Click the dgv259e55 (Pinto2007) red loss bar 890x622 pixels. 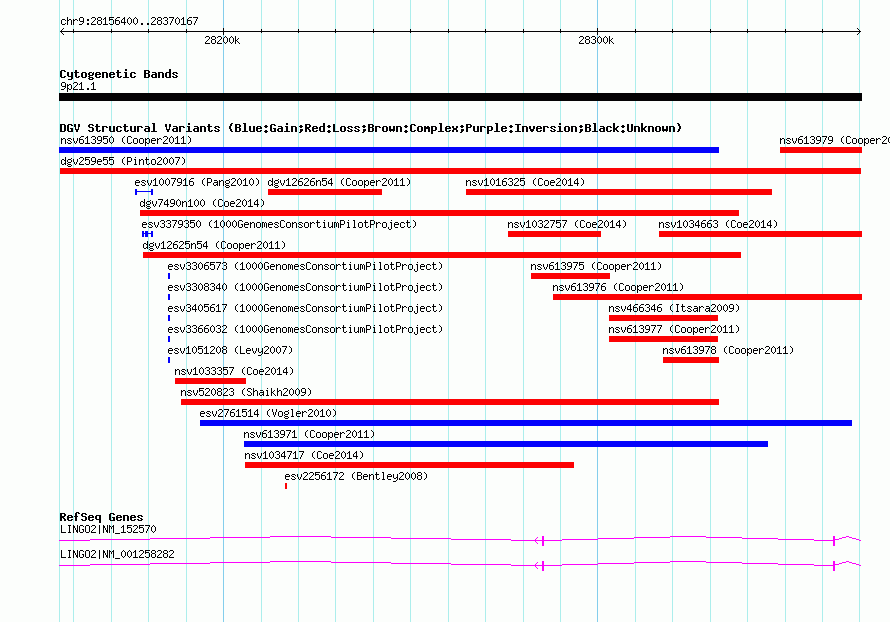coord(460,171)
